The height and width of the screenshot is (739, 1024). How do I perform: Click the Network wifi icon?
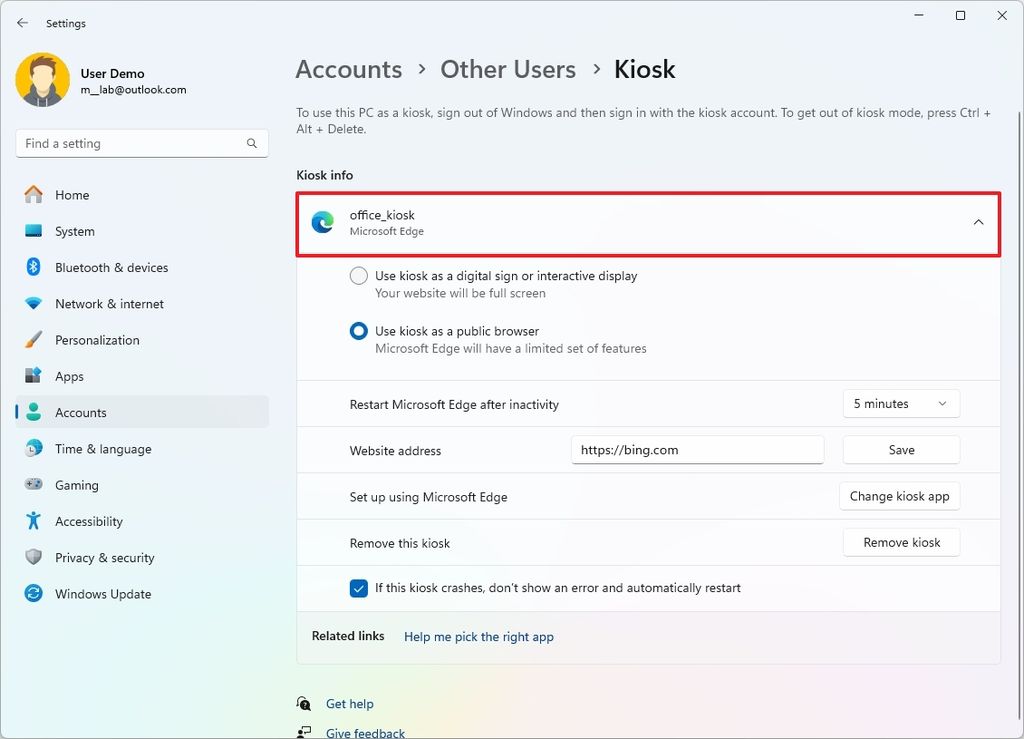point(33,304)
